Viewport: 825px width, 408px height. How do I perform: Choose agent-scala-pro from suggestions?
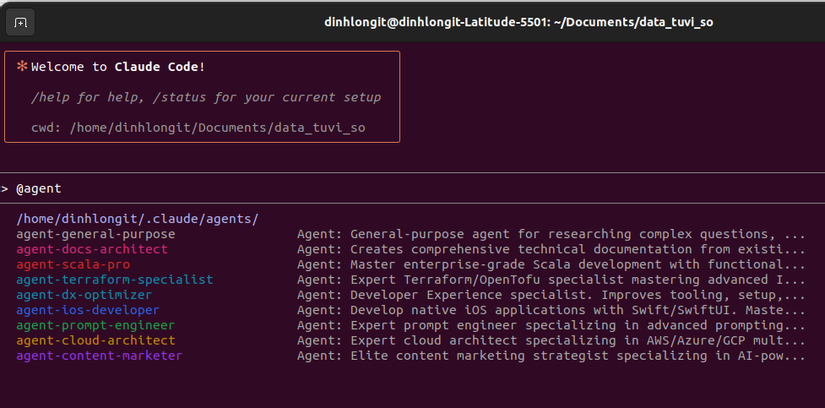(73, 264)
